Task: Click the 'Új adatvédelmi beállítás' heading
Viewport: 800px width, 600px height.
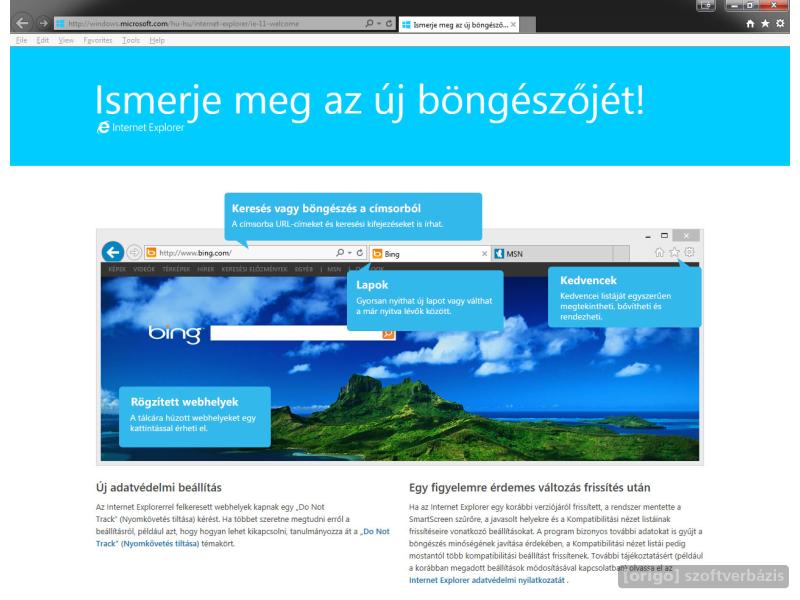Action: (x=159, y=487)
